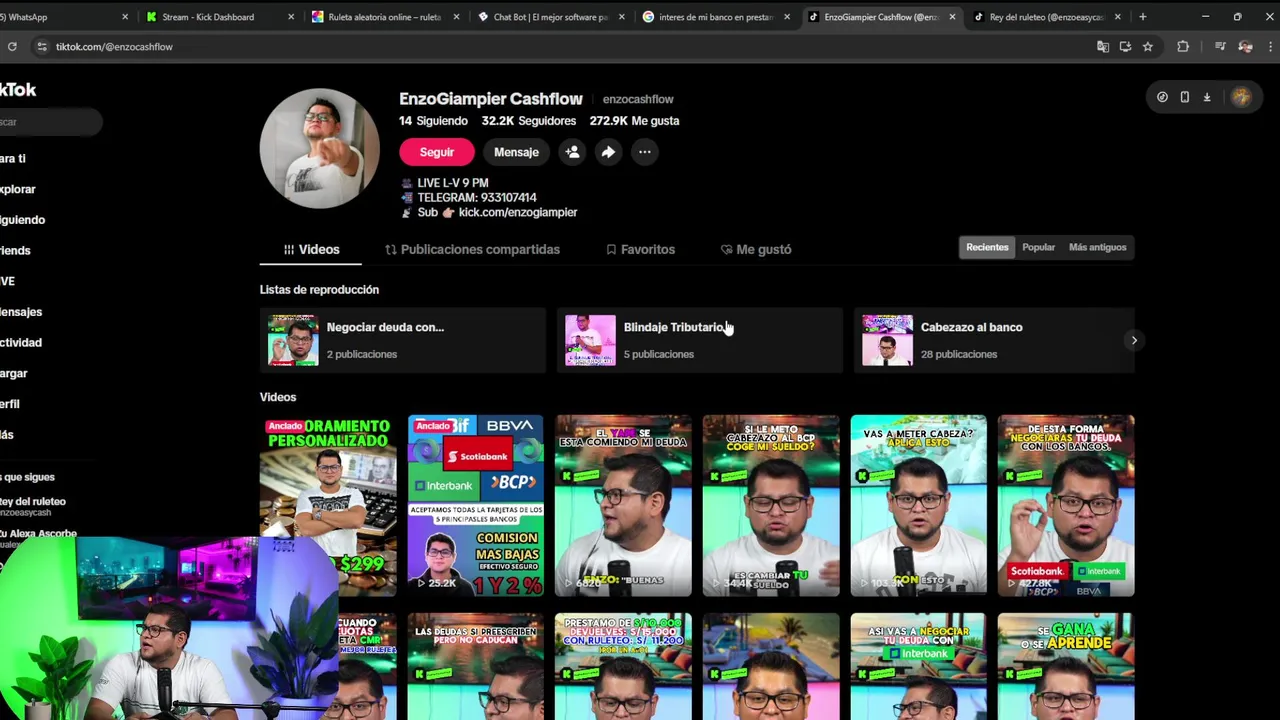Click the Mensaje button
The height and width of the screenshot is (720, 1280).
click(x=516, y=152)
